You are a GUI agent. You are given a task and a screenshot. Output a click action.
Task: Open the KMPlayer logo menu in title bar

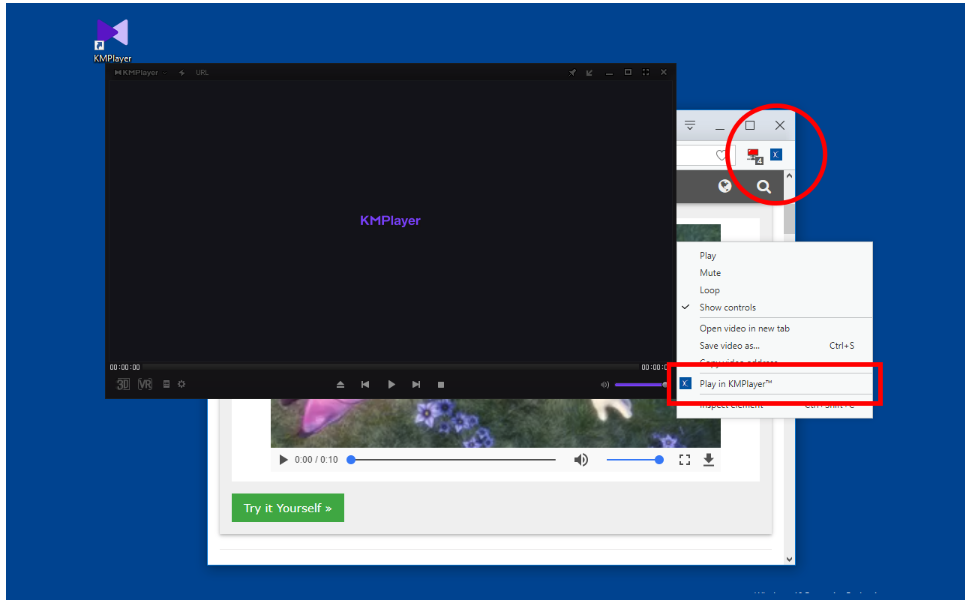pos(140,73)
